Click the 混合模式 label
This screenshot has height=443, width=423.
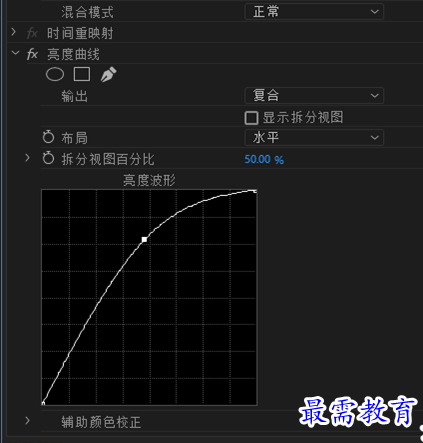[87, 13]
